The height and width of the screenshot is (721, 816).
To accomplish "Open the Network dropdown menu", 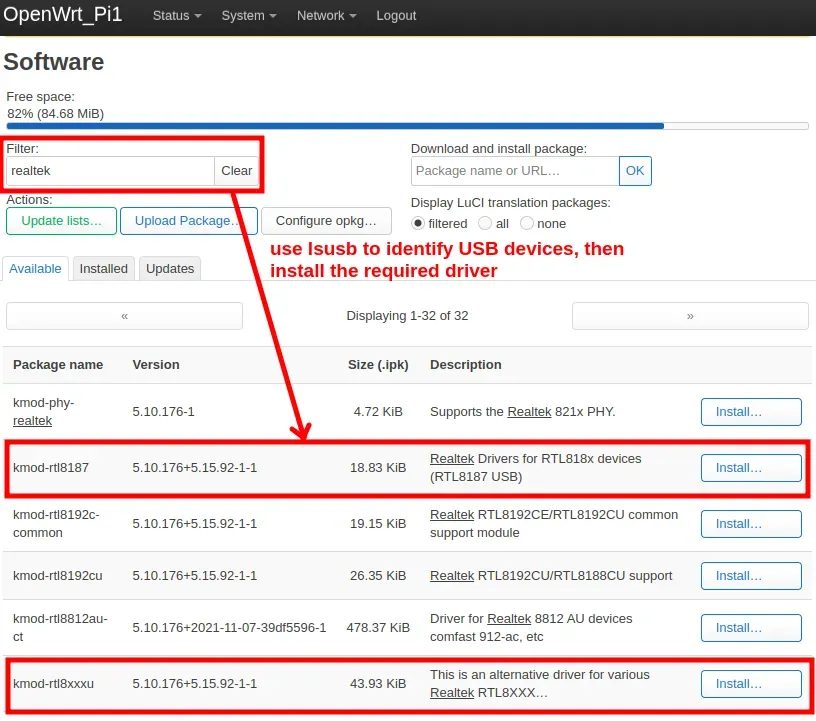I will [326, 16].
